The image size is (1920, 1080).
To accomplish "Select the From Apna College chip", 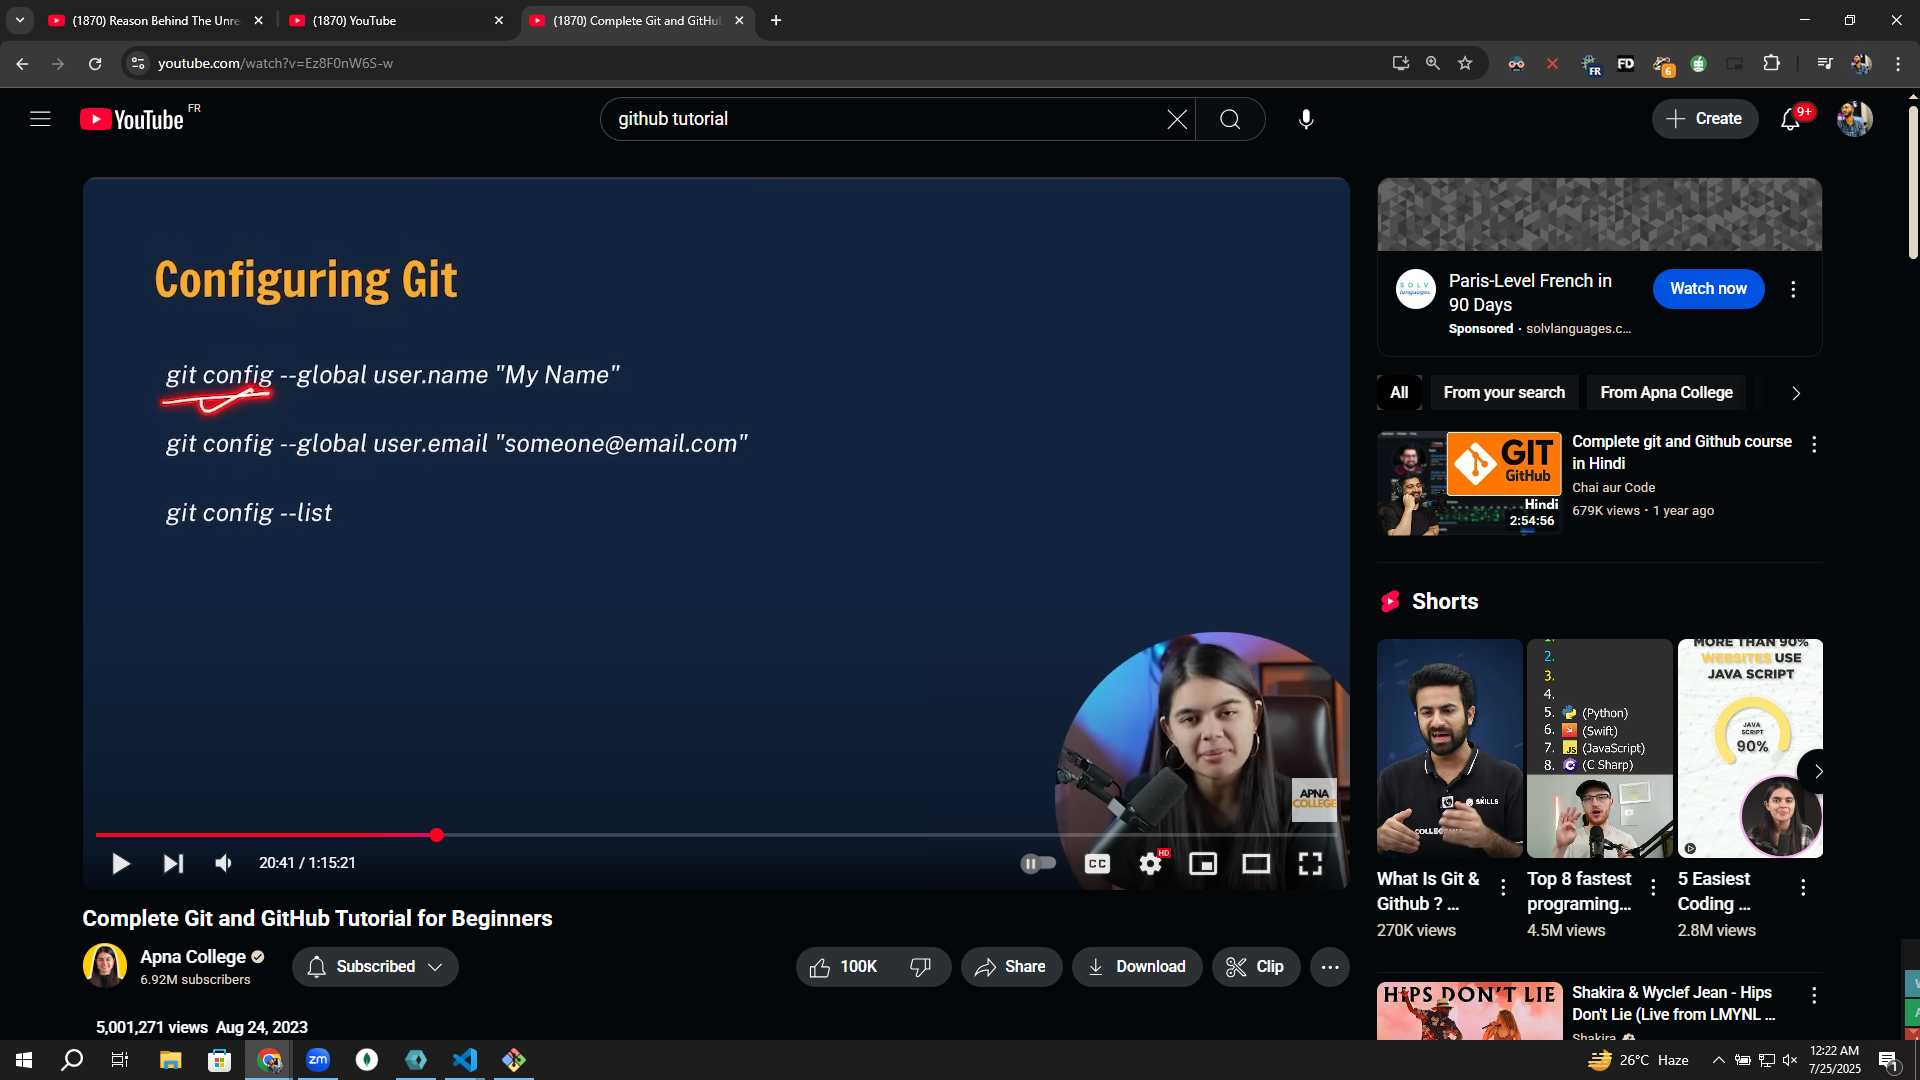I will coord(1666,393).
